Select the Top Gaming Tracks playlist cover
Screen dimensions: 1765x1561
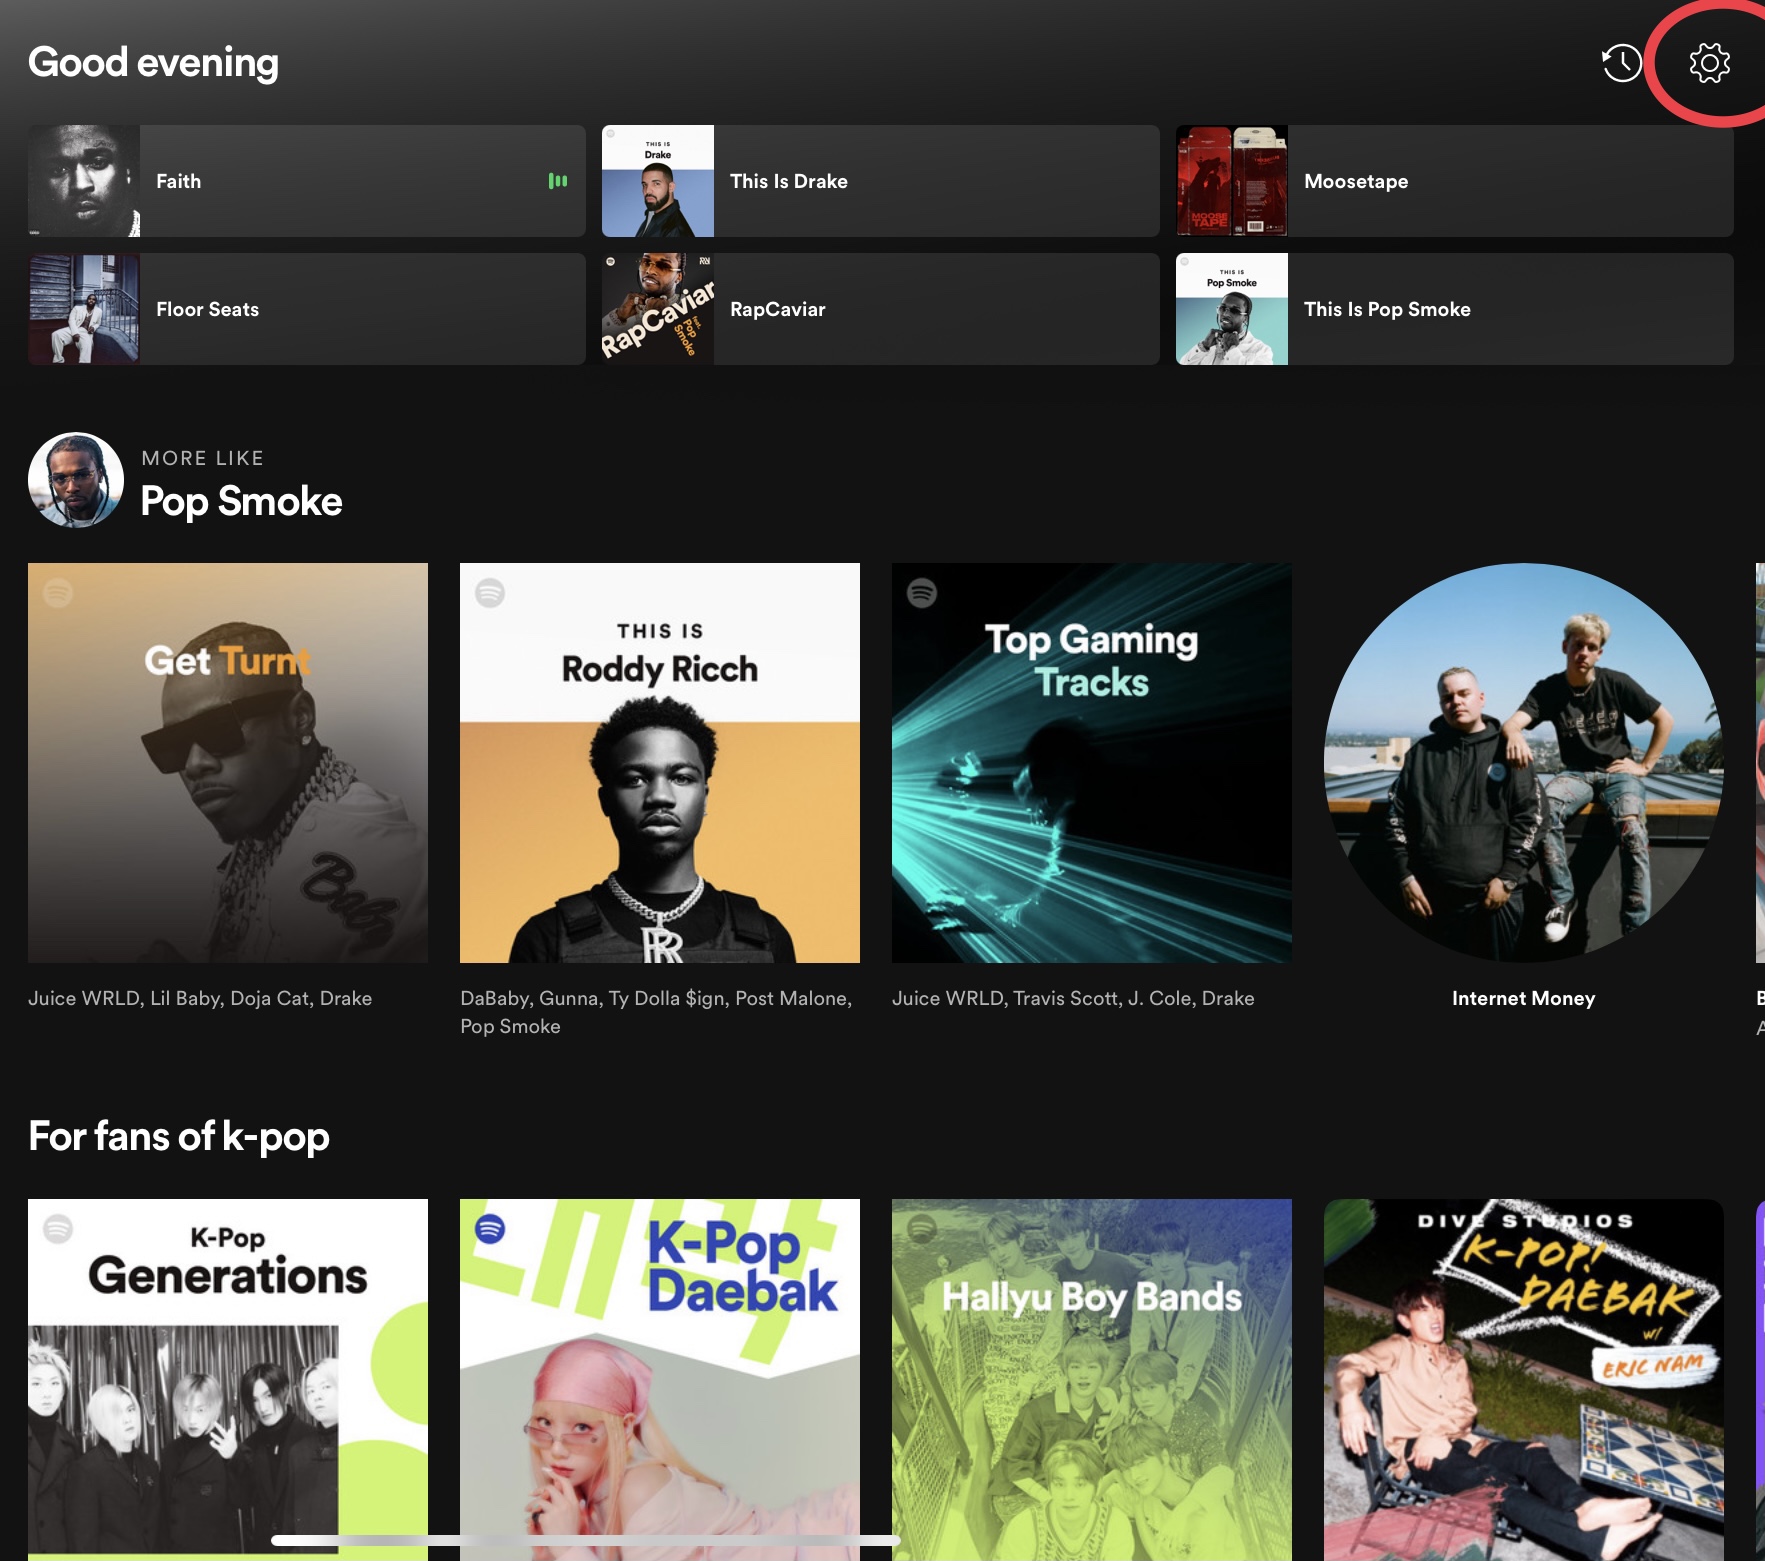(x=1092, y=763)
